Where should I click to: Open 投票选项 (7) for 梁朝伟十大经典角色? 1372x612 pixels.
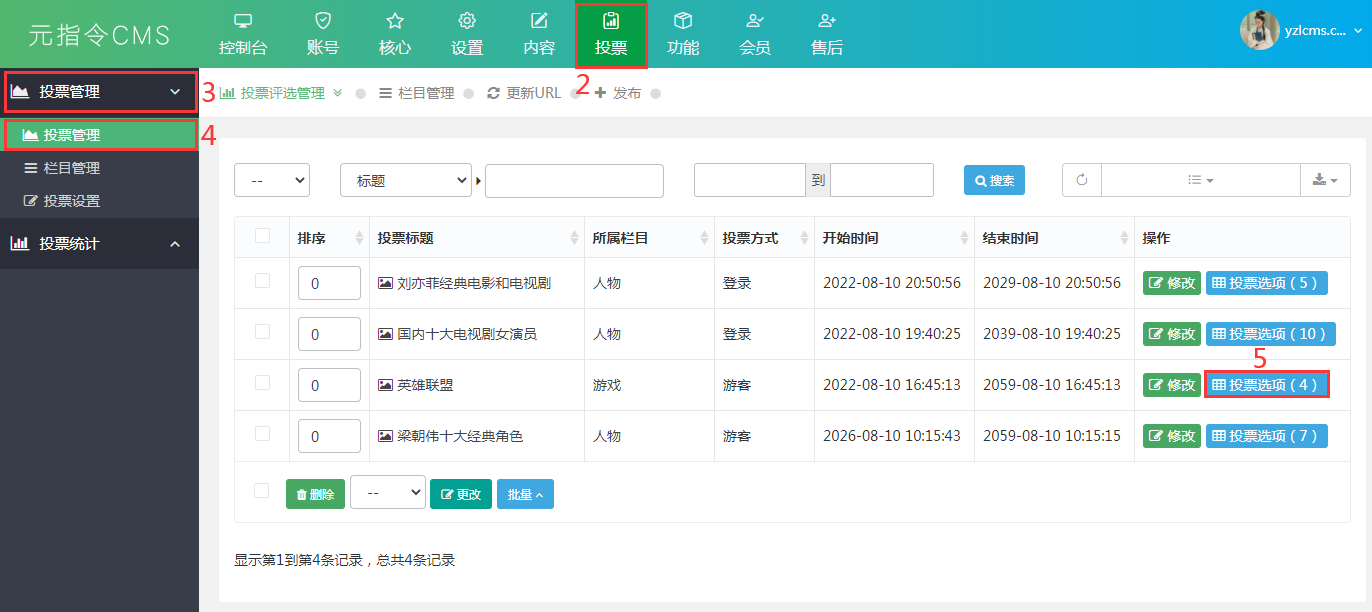[1267, 436]
